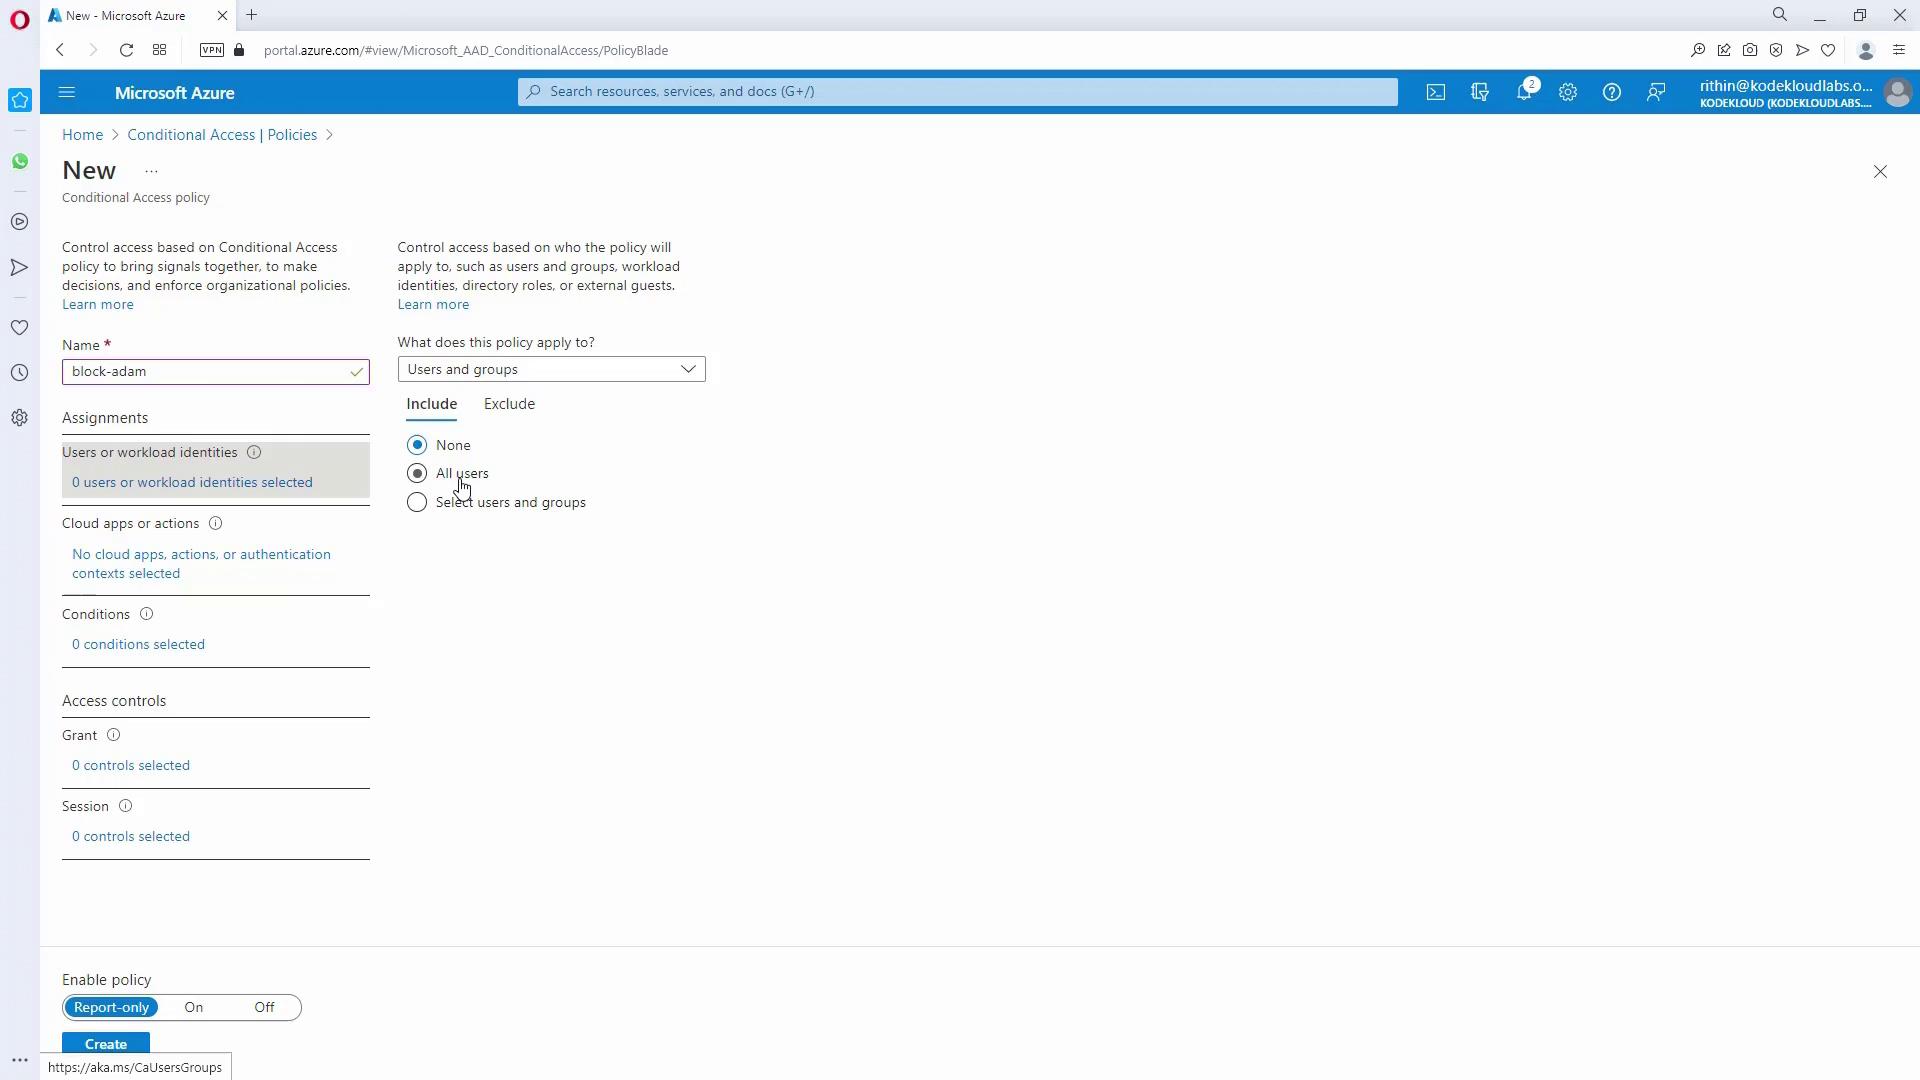Open the Azure notifications bell

coord(1523,92)
